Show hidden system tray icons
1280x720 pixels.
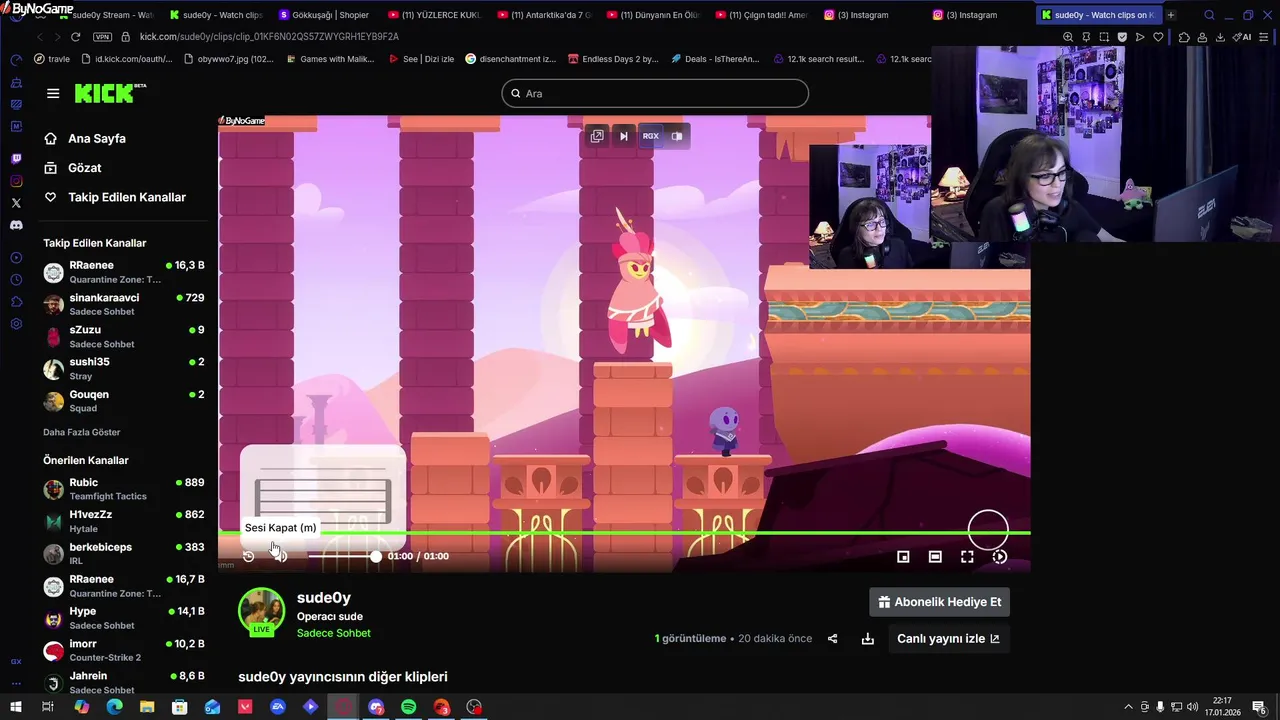pyautogui.click(x=1129, y=707)
